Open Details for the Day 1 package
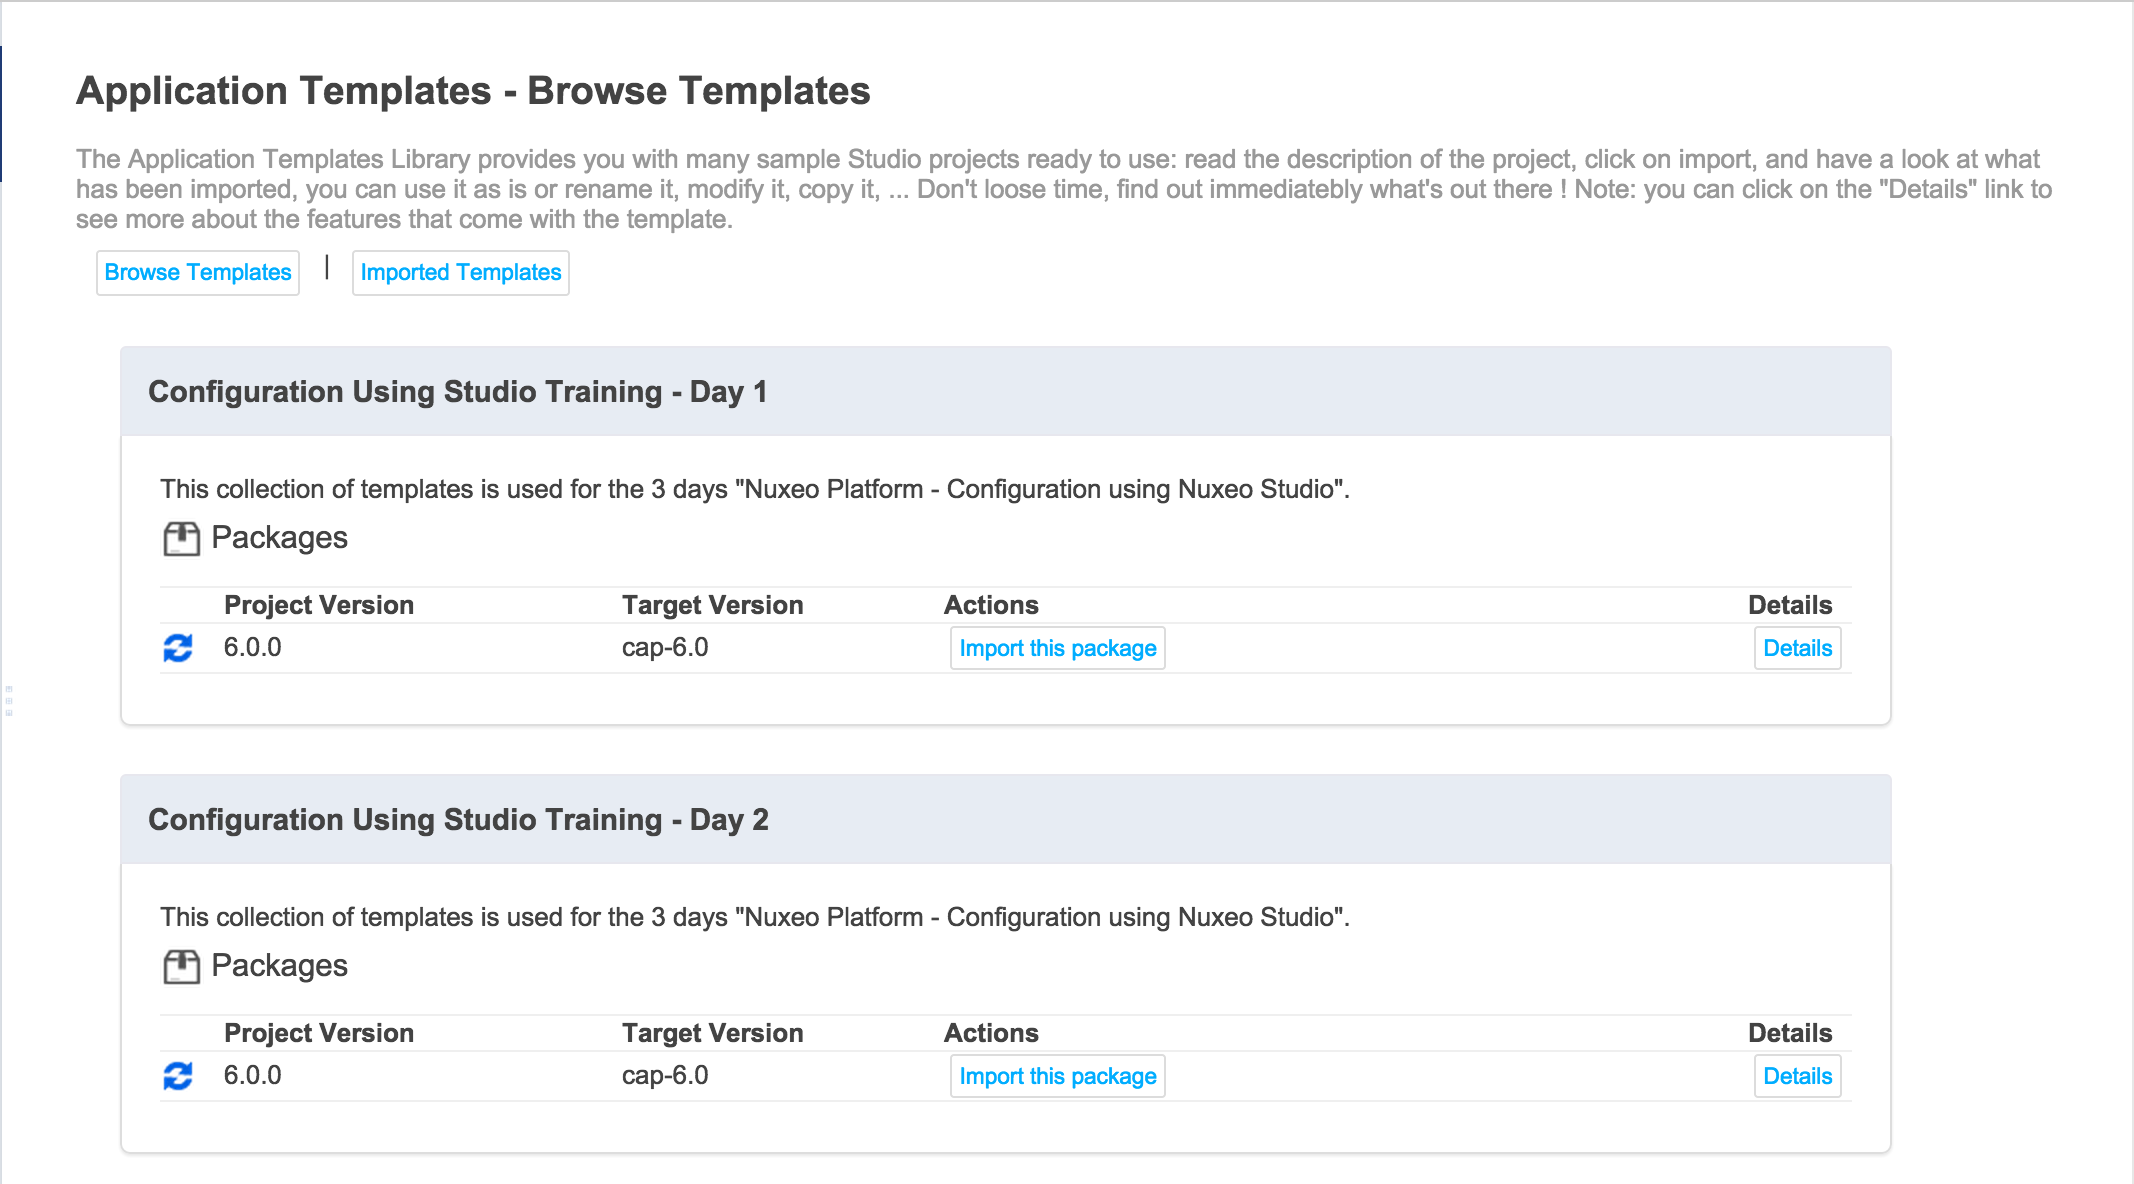 click(x=1798, y=648)
